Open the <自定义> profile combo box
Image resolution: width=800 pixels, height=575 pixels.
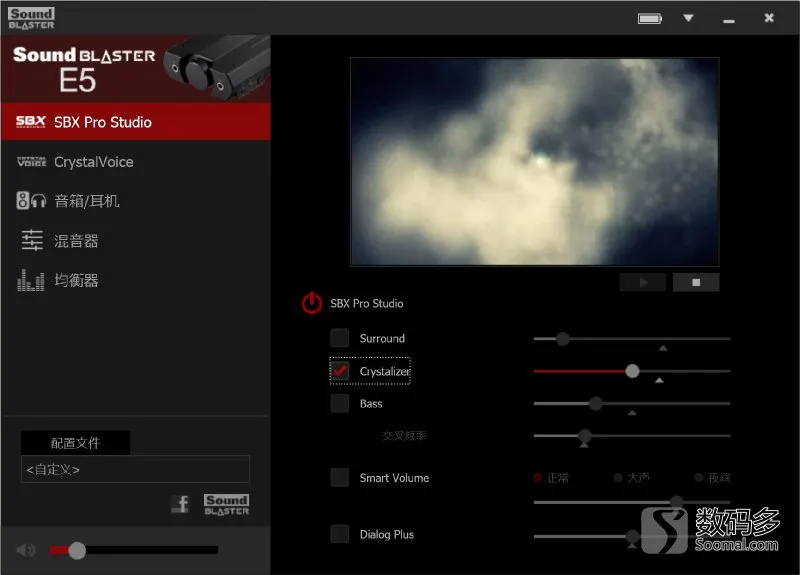click(x=135, y=469)
